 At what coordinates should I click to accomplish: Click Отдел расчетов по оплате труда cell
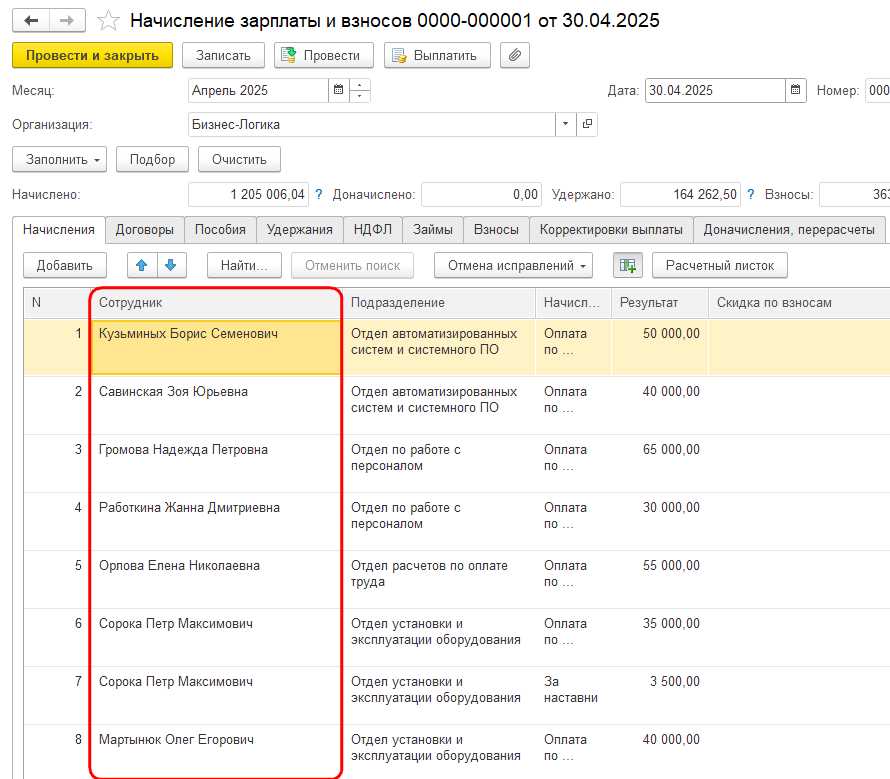(x=439, y=579)
